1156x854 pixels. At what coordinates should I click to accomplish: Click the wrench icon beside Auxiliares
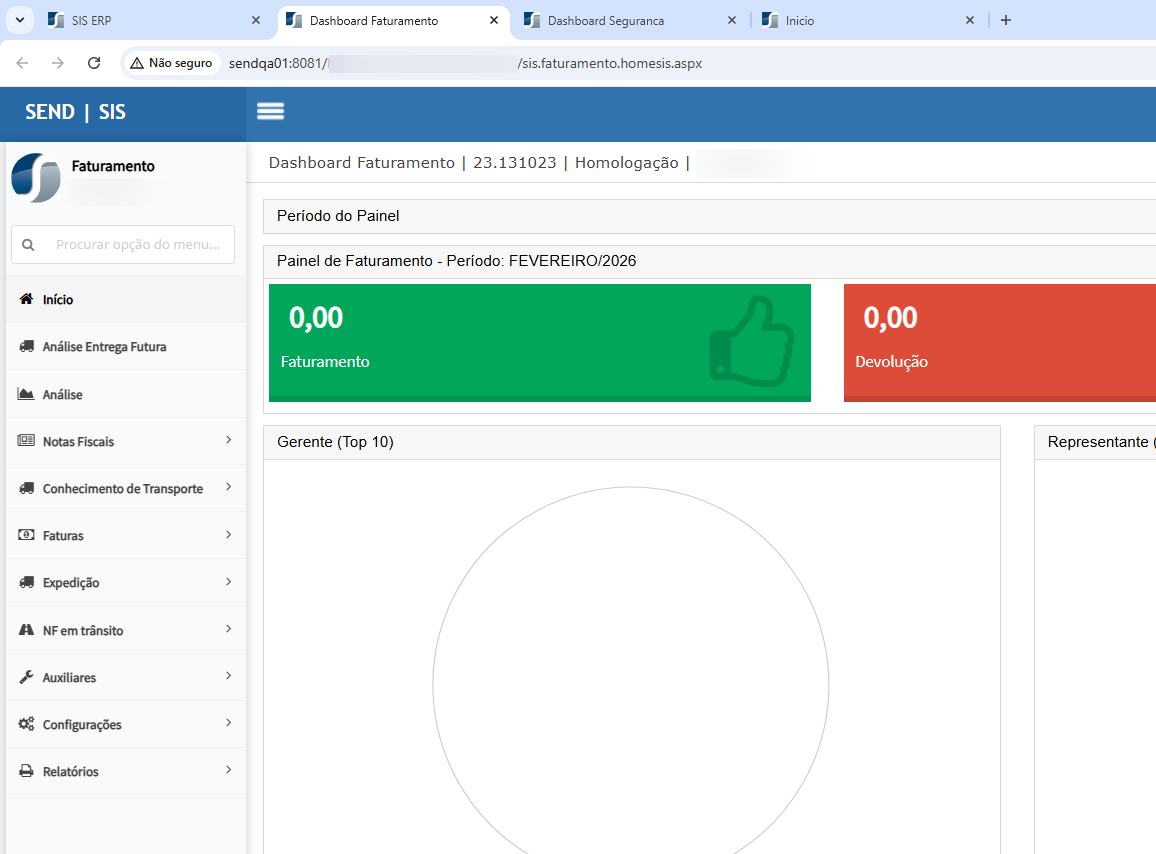[x=26, y=678]
